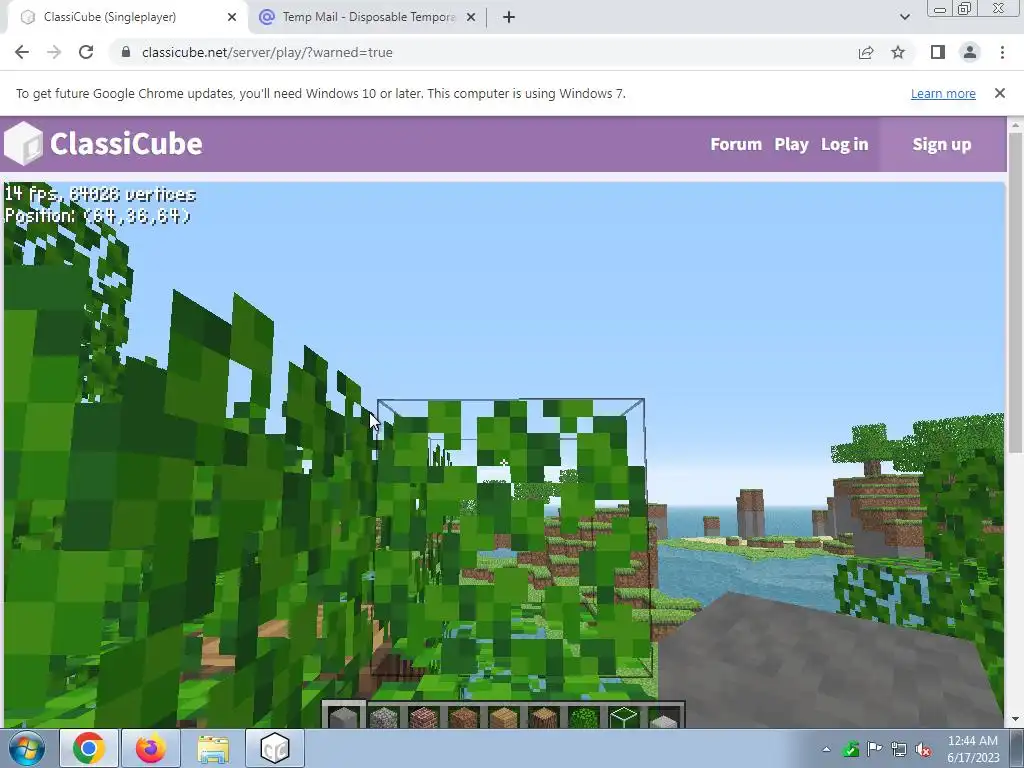Viewport: 1024px width, 768px height.
Task: Open Chrome three-dot menu
Action: coord(1002,52)
